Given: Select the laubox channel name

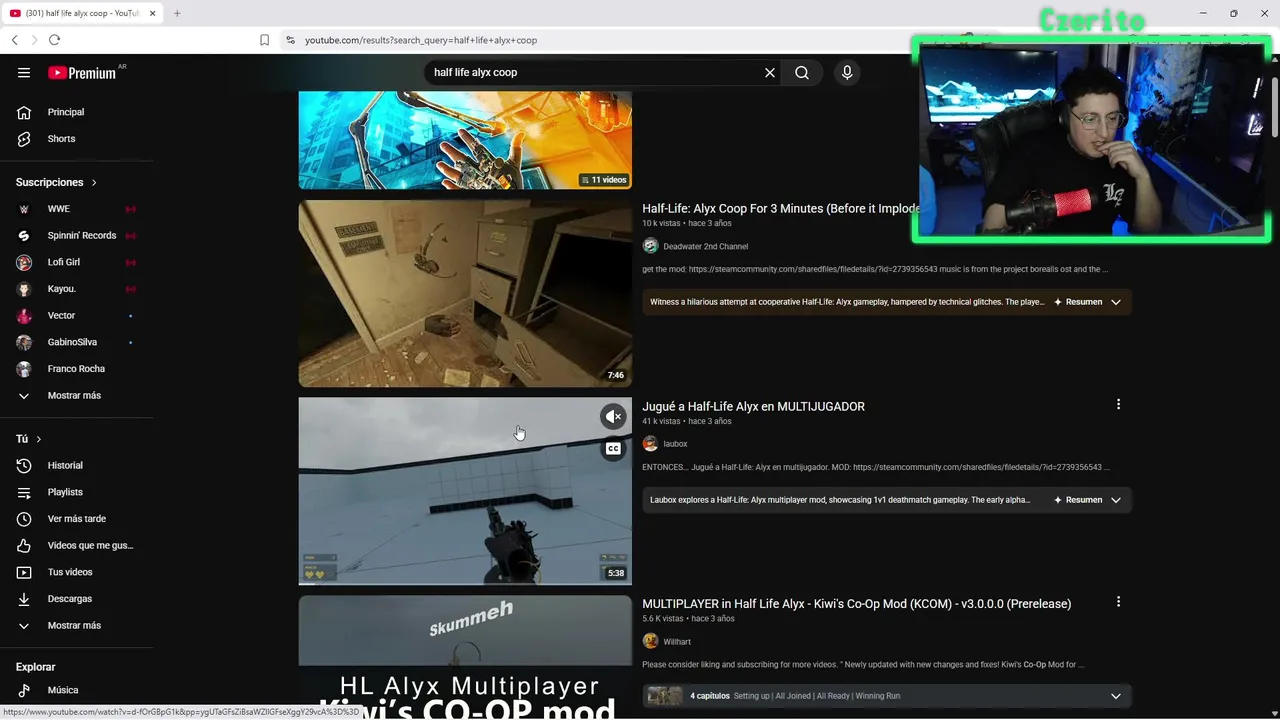Looking at the screenshot, I should 675,444.
